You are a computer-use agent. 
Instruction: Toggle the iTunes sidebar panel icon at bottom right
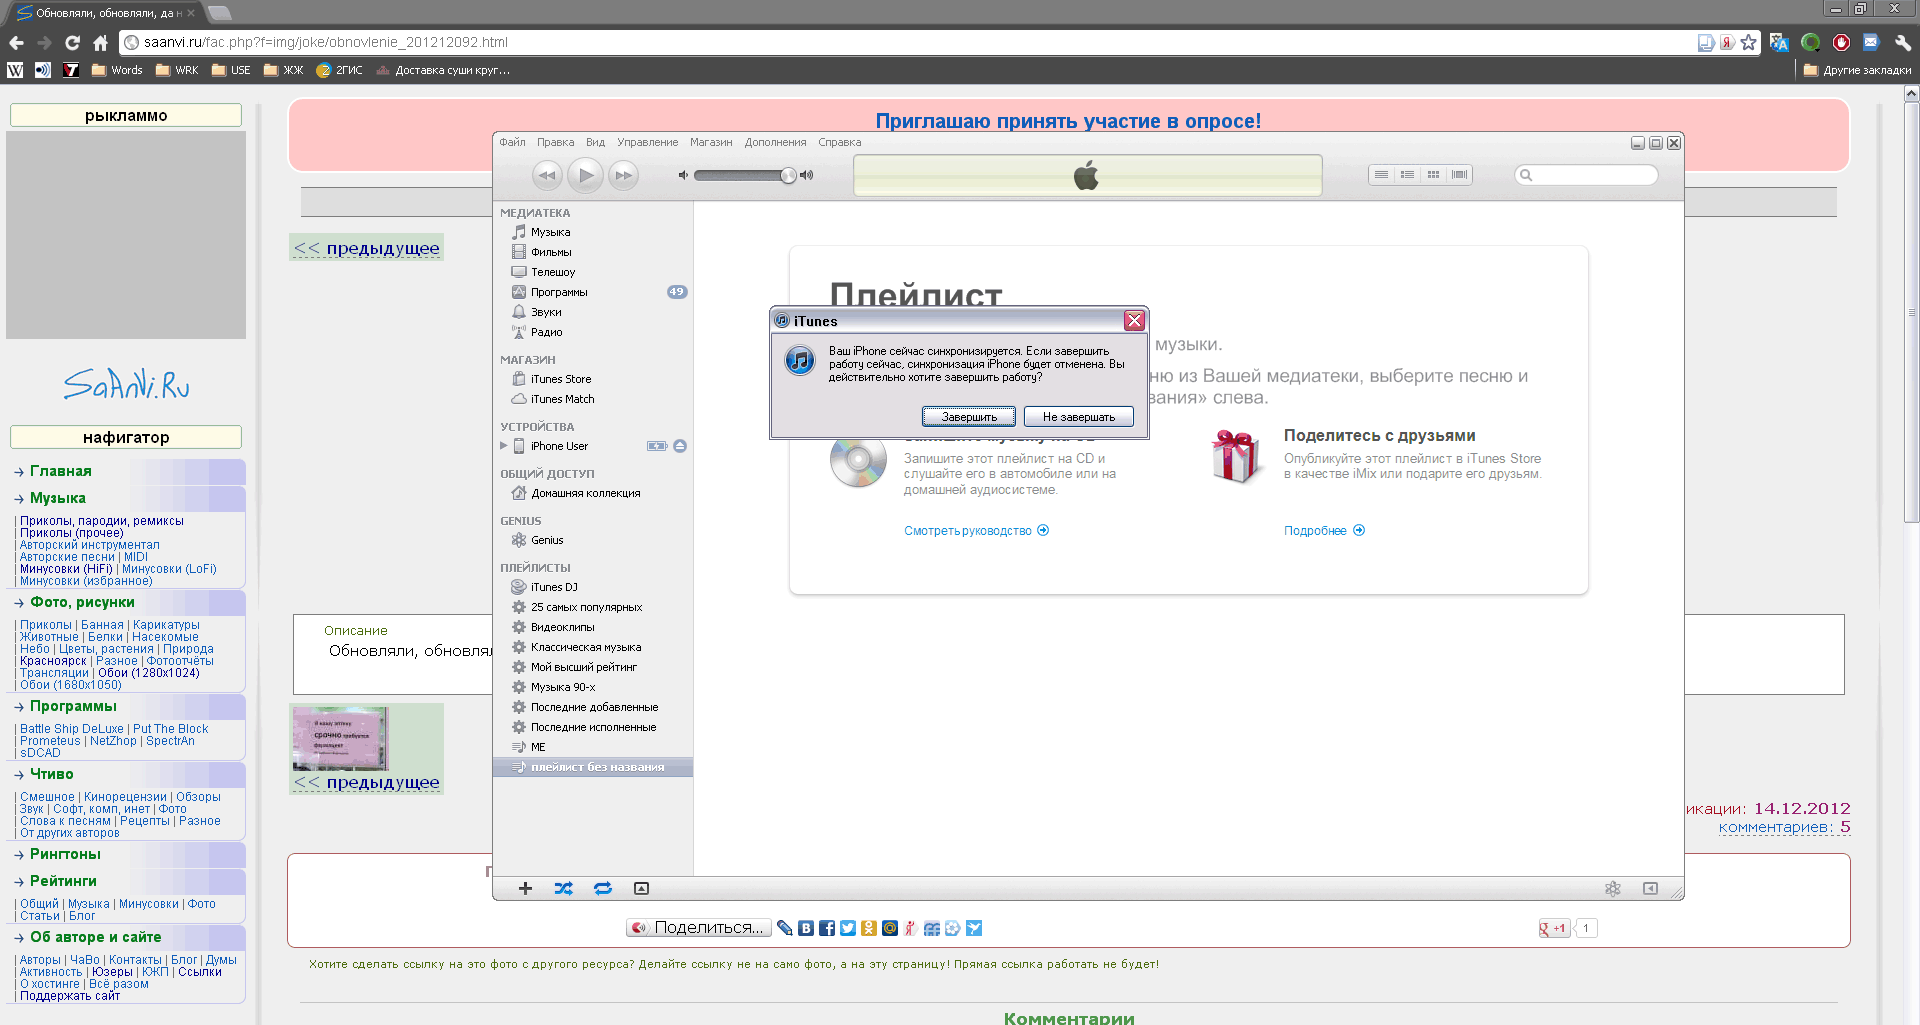click(1650, 888)
